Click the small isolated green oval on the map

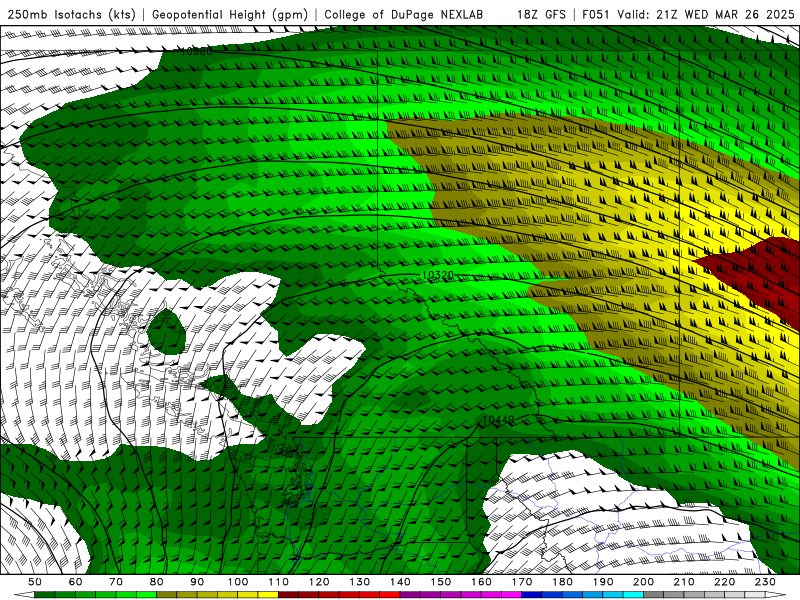click(166, 332)
